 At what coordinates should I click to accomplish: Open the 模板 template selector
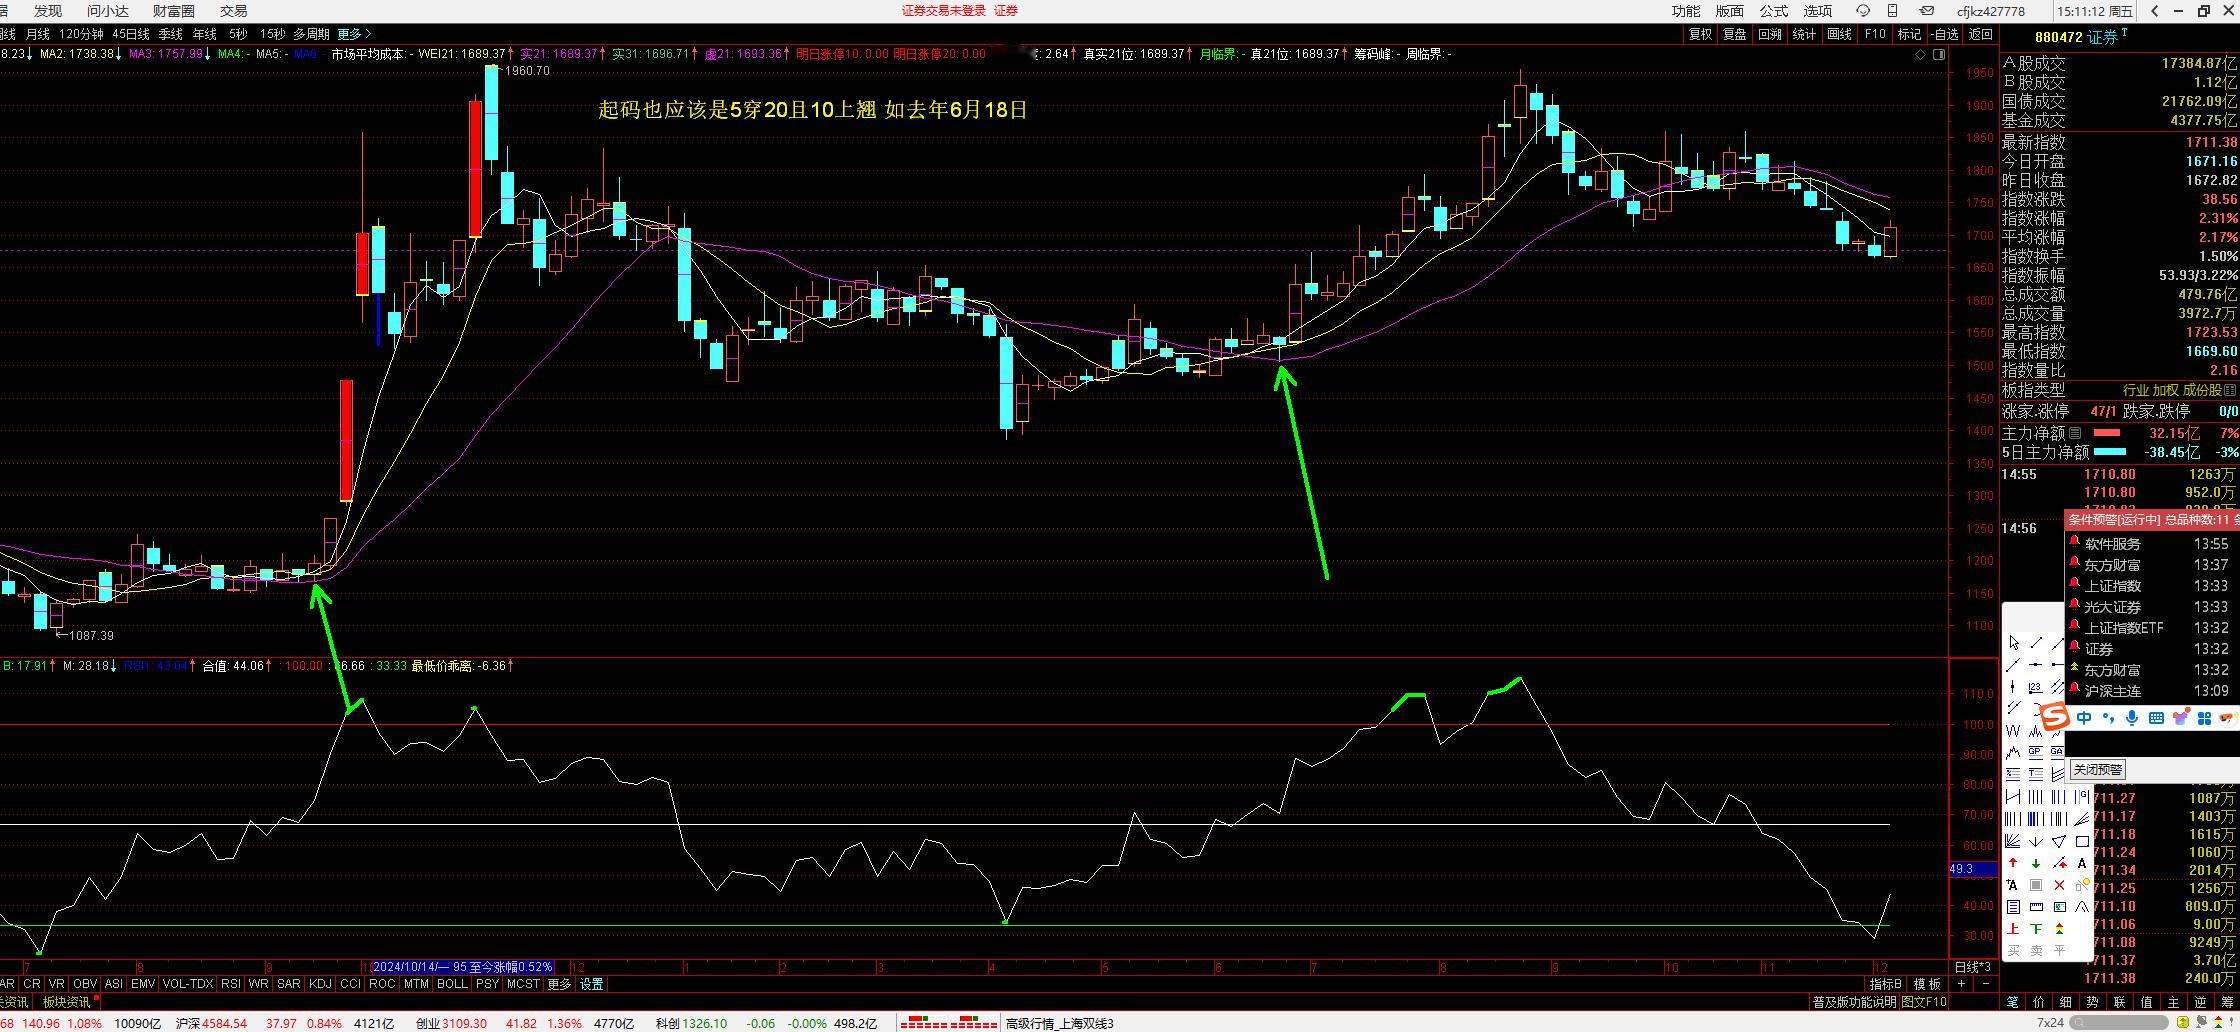(1928, 984)
